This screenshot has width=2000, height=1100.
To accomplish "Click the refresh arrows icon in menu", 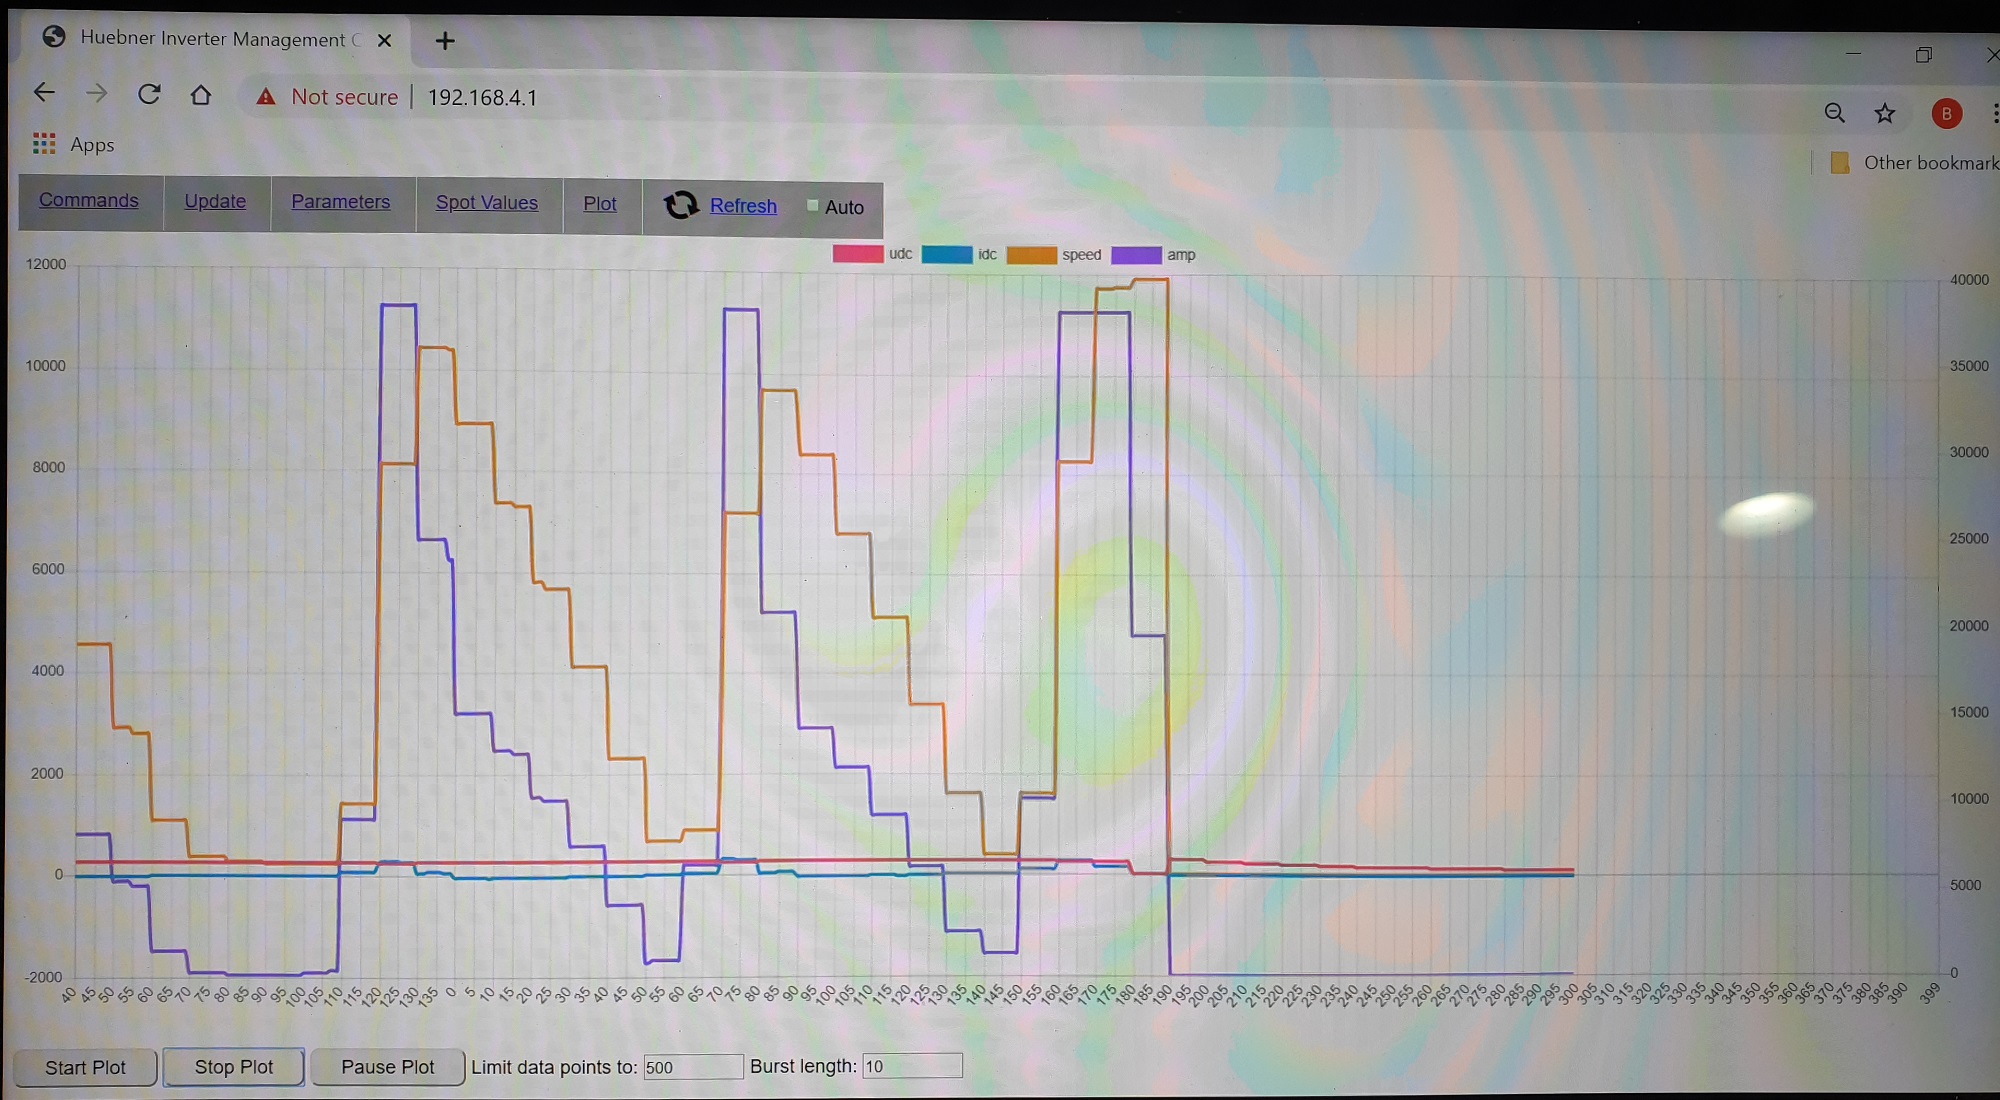I will (x=681, y=205).
